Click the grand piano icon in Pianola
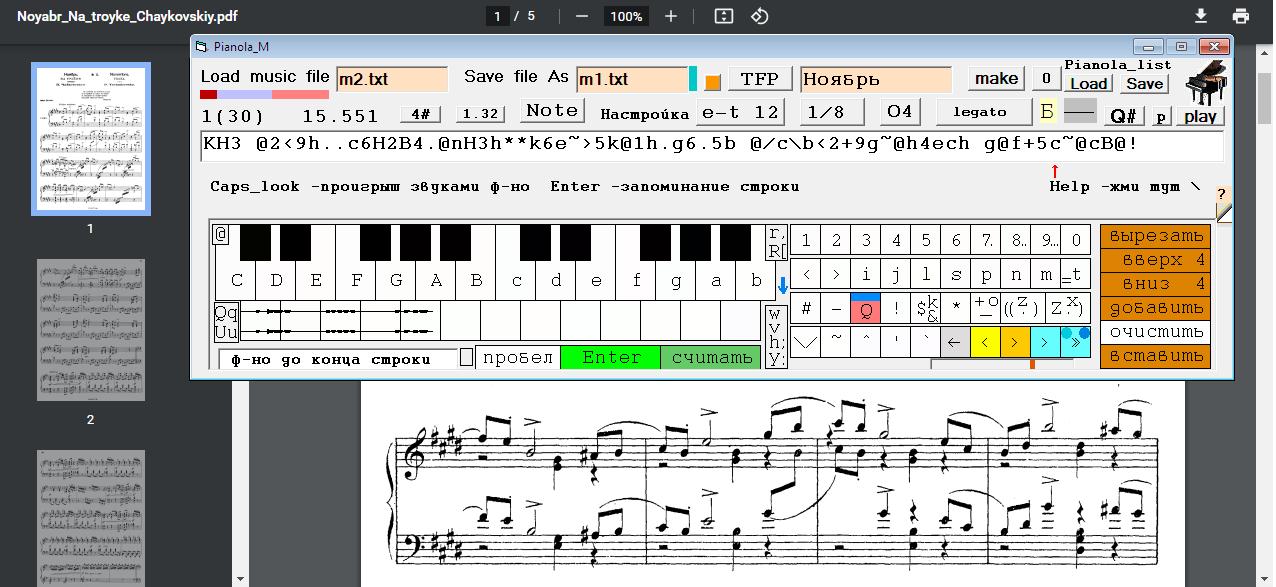This screenshot has width=1276, height=587. (x=1207, y=85)
